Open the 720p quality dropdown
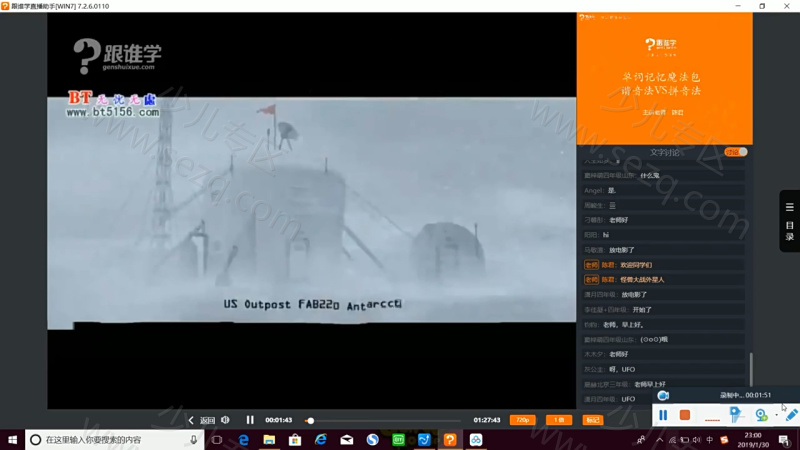This screenshot has height=450, width=800. pyautogui.click(x=522, y=420)
